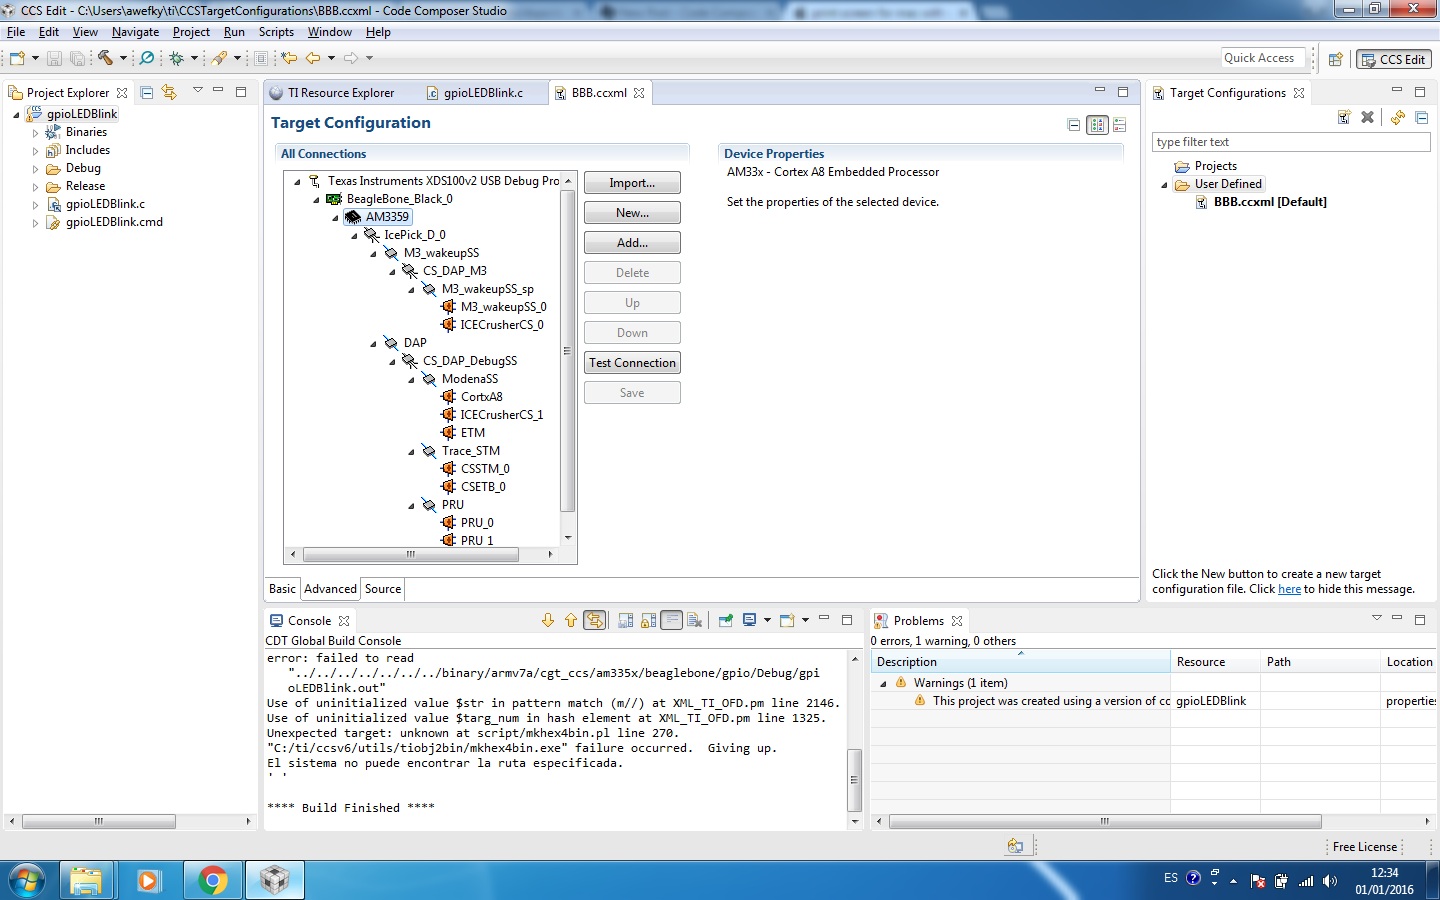Click the Test Connection button
Screen dimensions: 1440x900
click(632, 363)
